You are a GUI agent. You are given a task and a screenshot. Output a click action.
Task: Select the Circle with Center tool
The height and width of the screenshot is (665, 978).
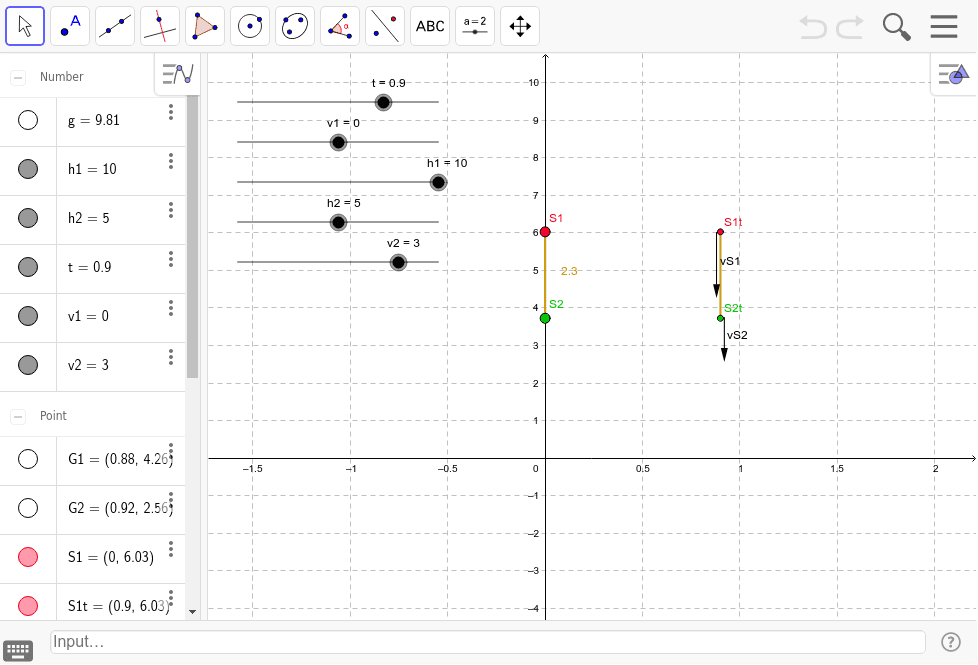[249, 26]
